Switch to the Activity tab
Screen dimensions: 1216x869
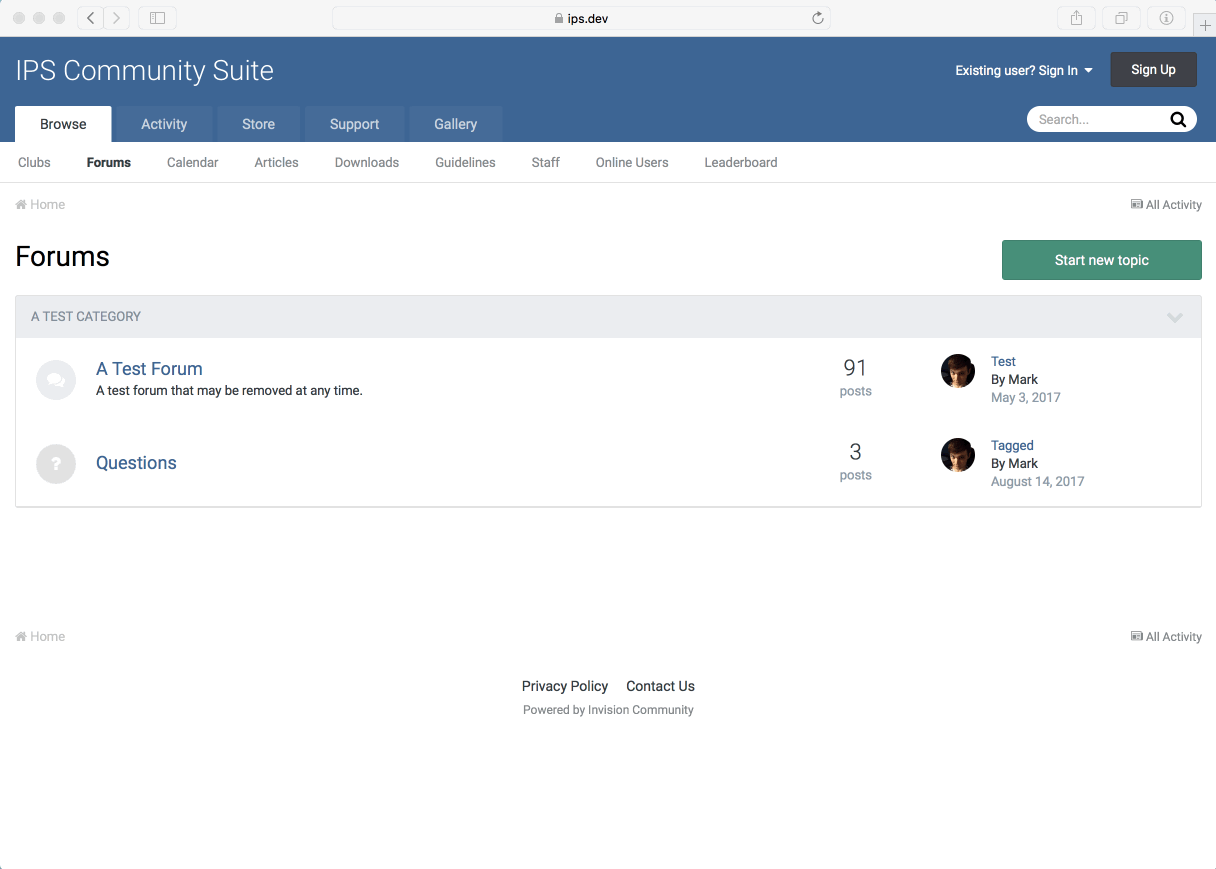pos(164,124)
